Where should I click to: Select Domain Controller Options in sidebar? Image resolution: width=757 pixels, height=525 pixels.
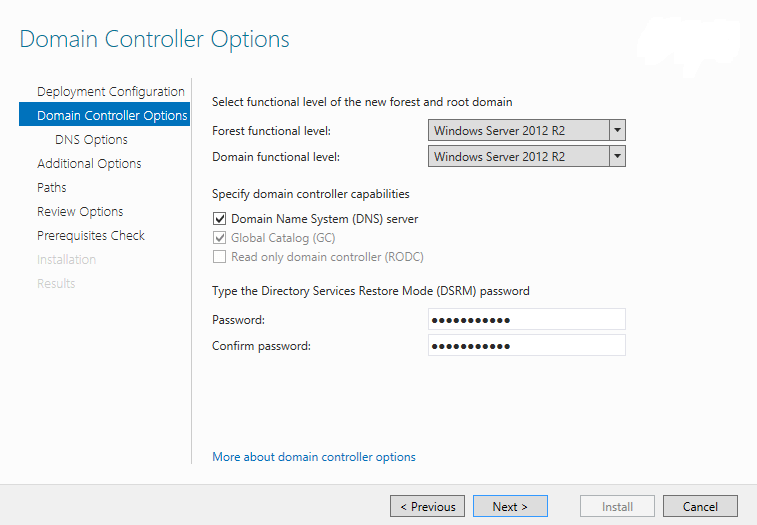[x=111, y=116]
